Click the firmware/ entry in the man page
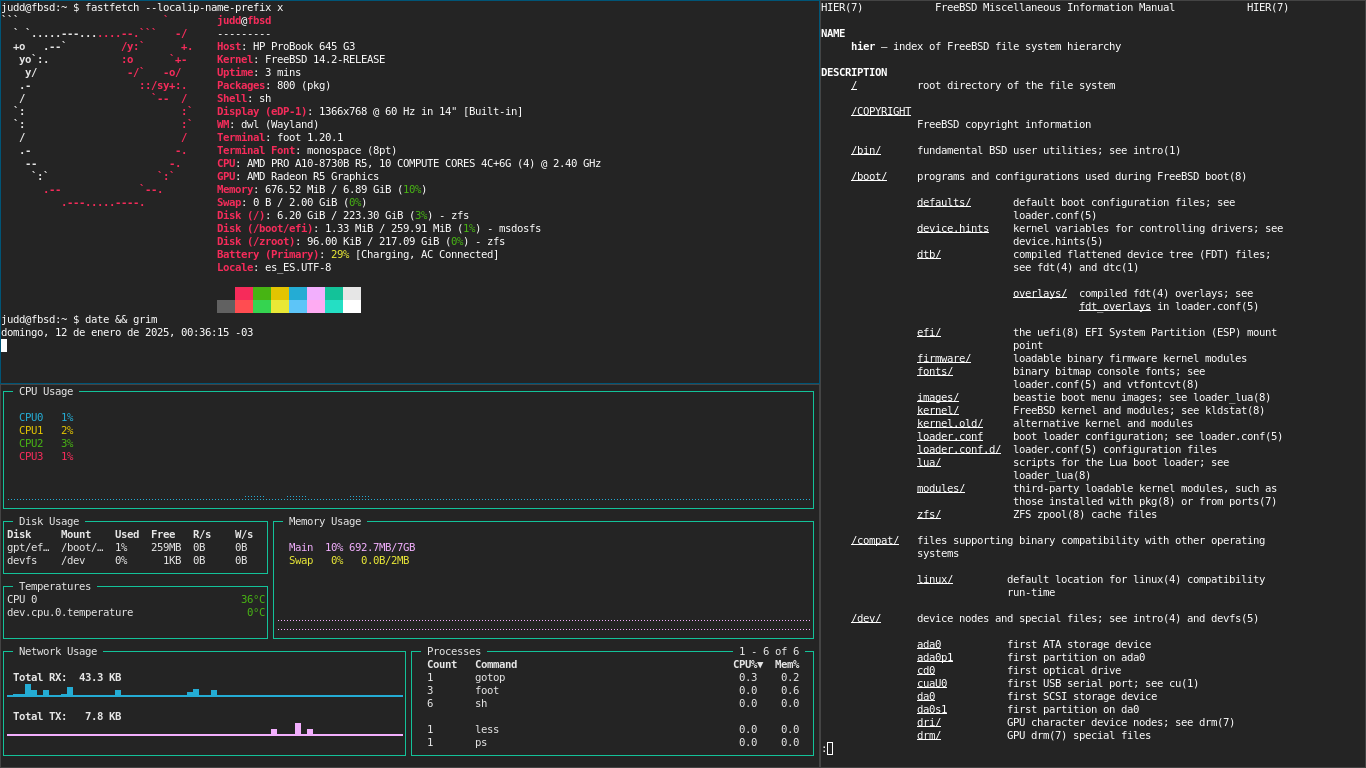The image size is (1366, 768). (x=944, y=358)
